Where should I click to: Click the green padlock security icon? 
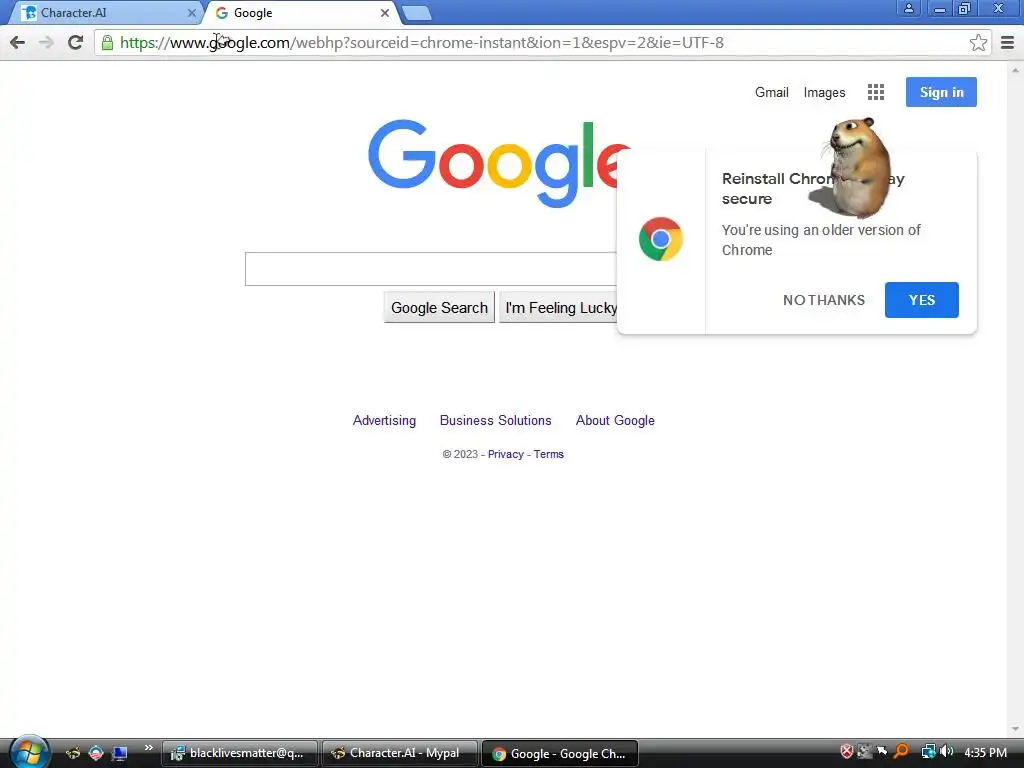108,43
